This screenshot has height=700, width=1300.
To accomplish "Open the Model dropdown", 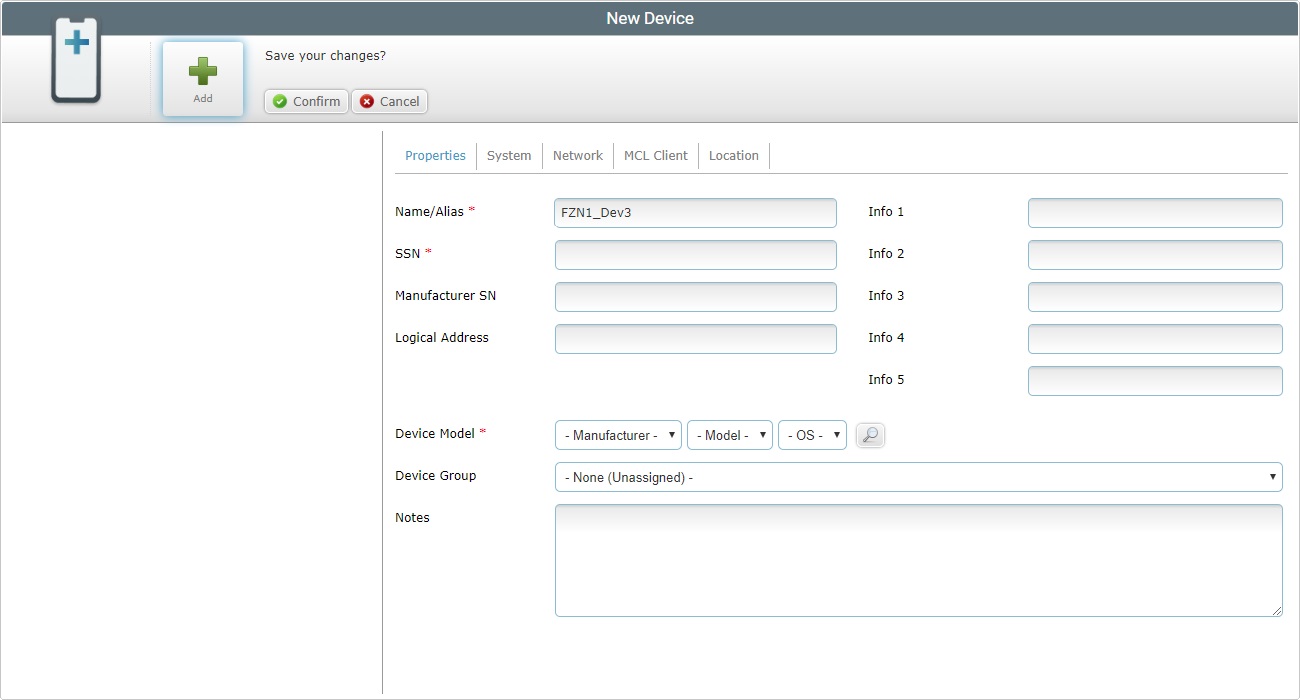I will click(729, 435).
